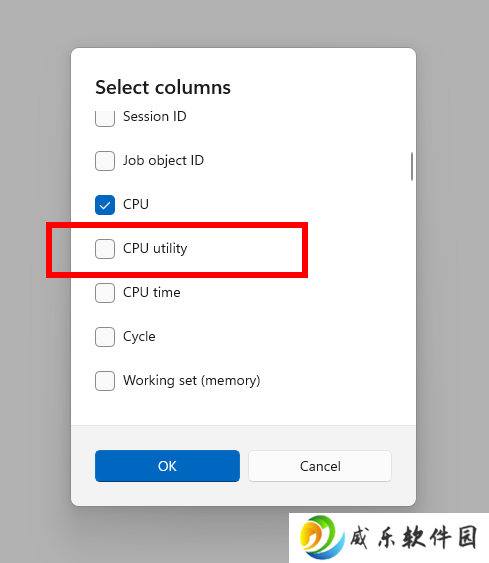Tick the Working set (memory) checkbox

tap(105, 381)
